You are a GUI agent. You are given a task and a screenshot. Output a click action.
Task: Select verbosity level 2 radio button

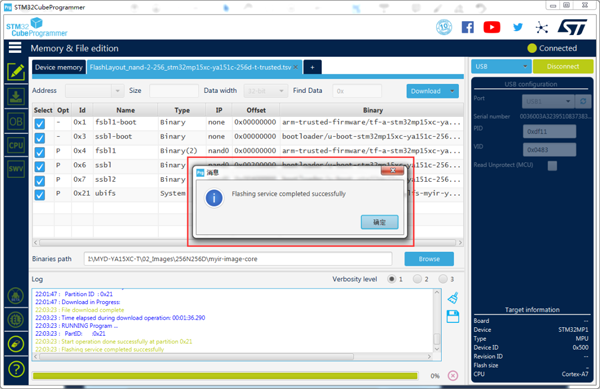click(x=417, y=279)
